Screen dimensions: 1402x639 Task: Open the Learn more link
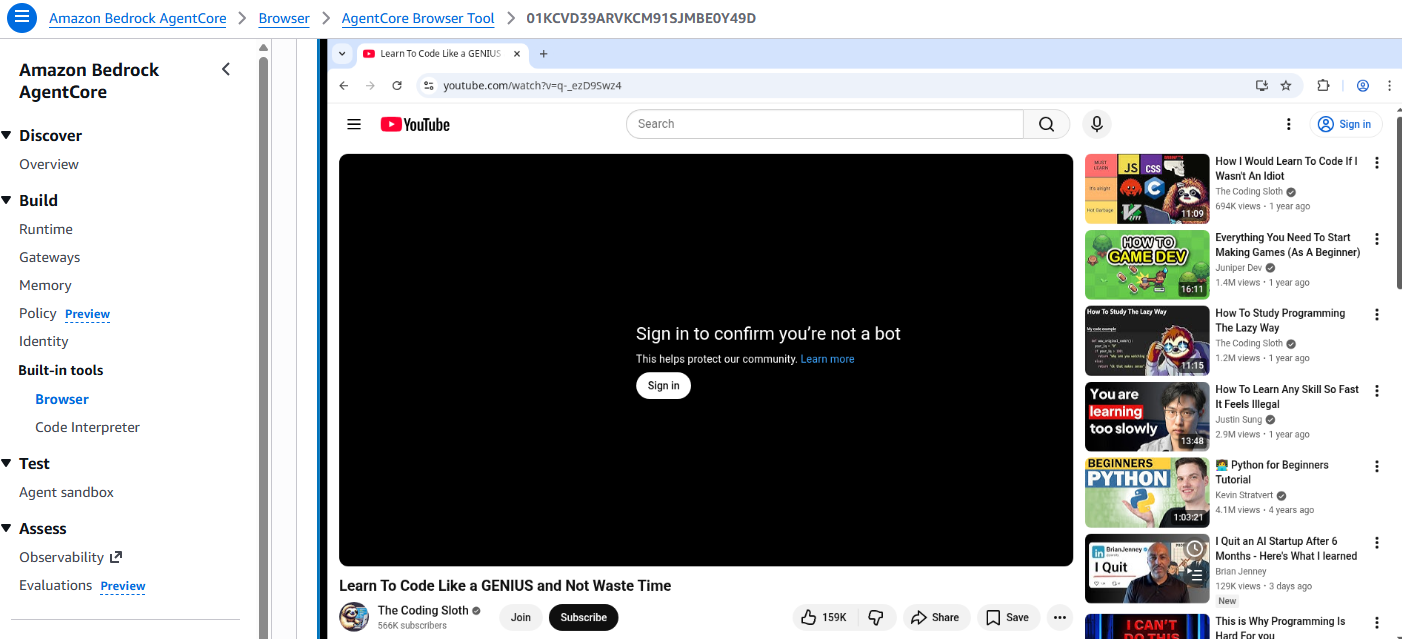tap(827, 359)
